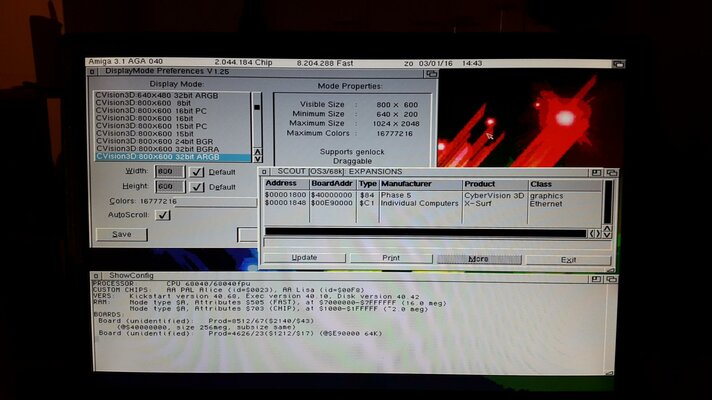Click display mode list scroll-down arrow
The width and height of the screenshot is (712, 400).
click(258, 159)
